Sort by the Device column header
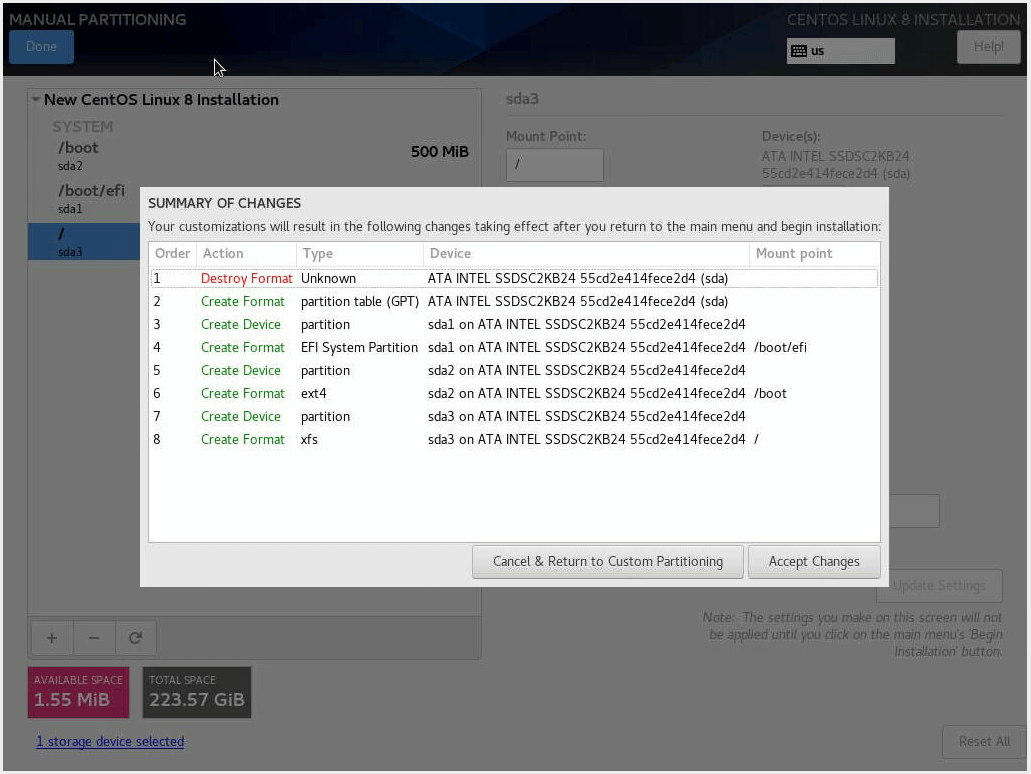Screen dimensions: 1031x774 [586, 254]
